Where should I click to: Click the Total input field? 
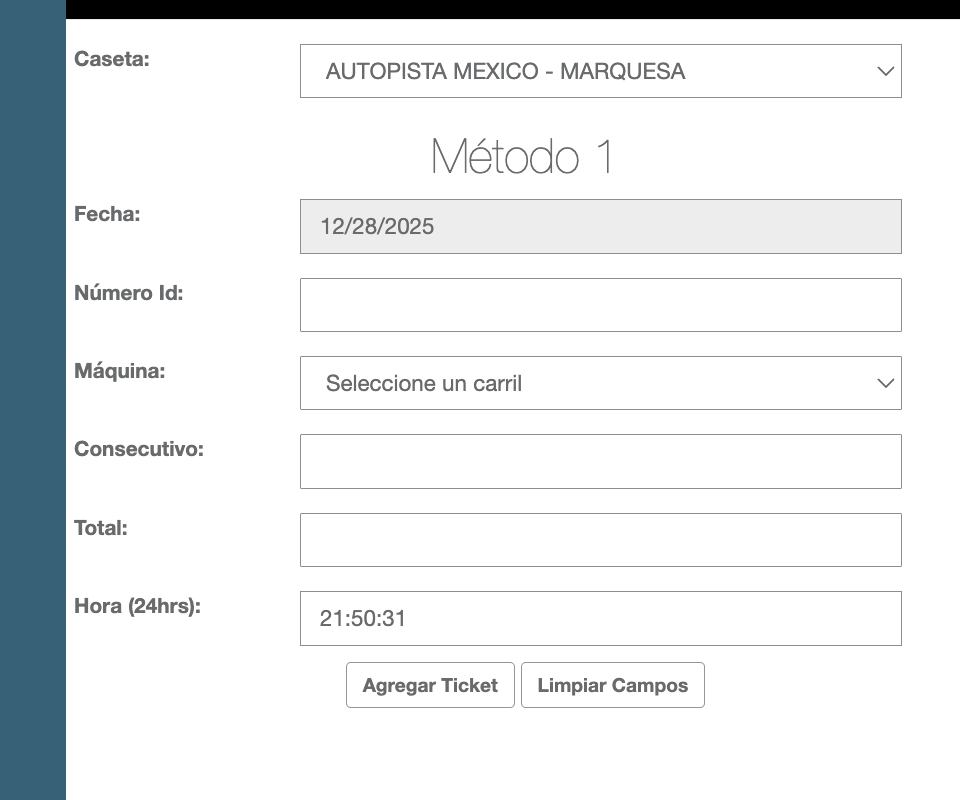[600, 539]
